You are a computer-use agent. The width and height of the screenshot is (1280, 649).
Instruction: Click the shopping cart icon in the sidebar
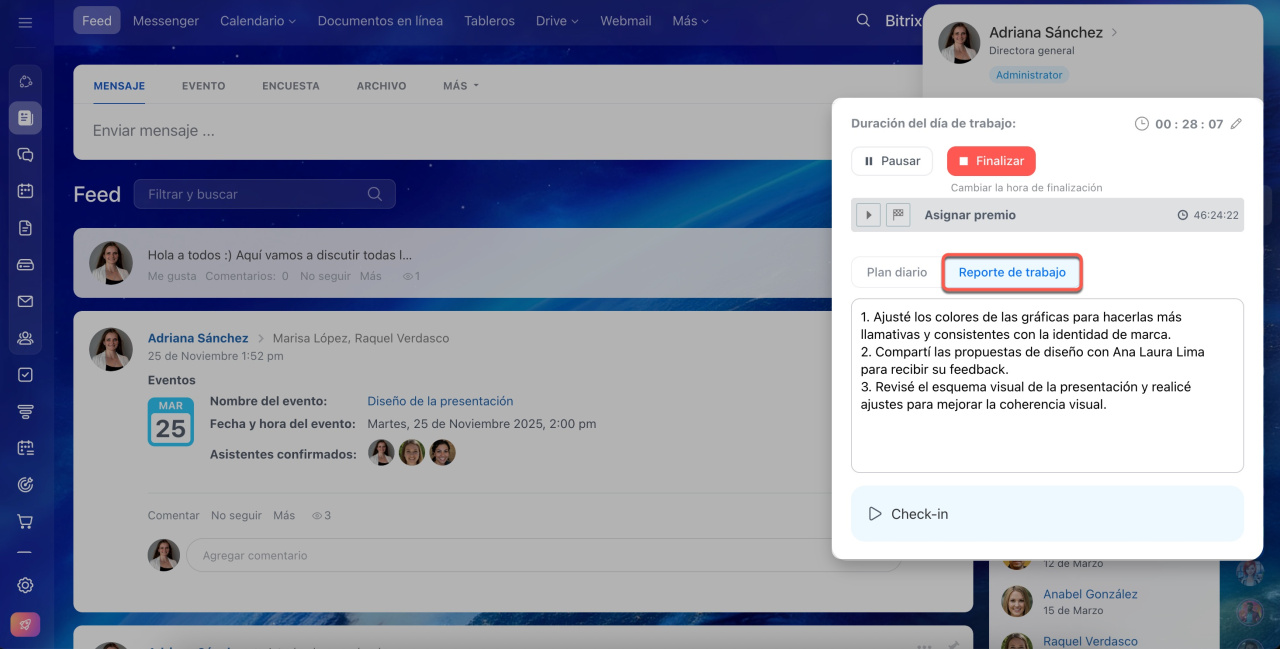[25, 521]
